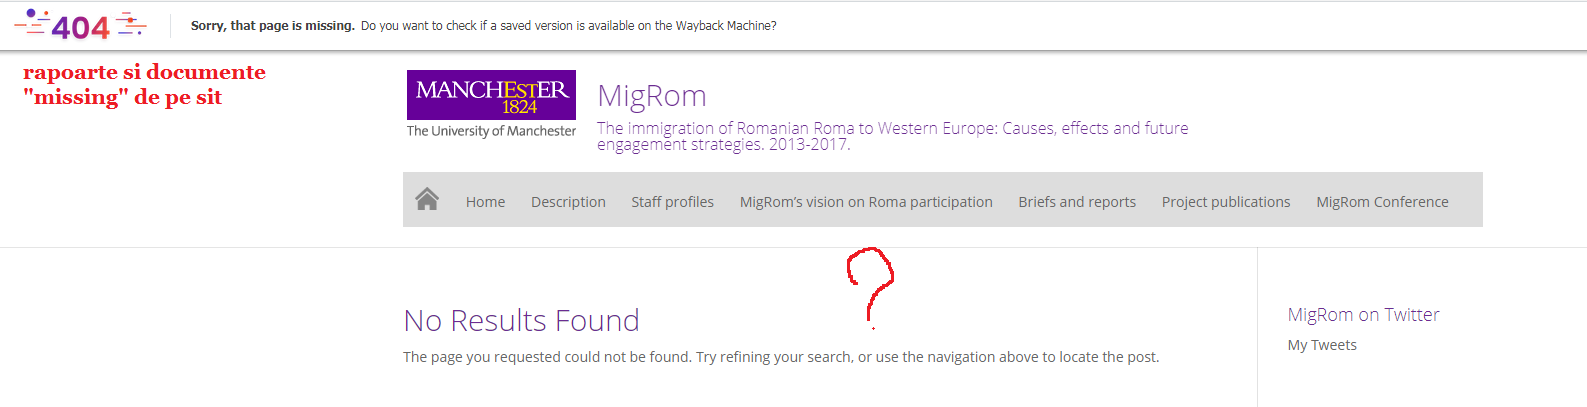Click the red hand-drawn question mark

coord(870,280)
